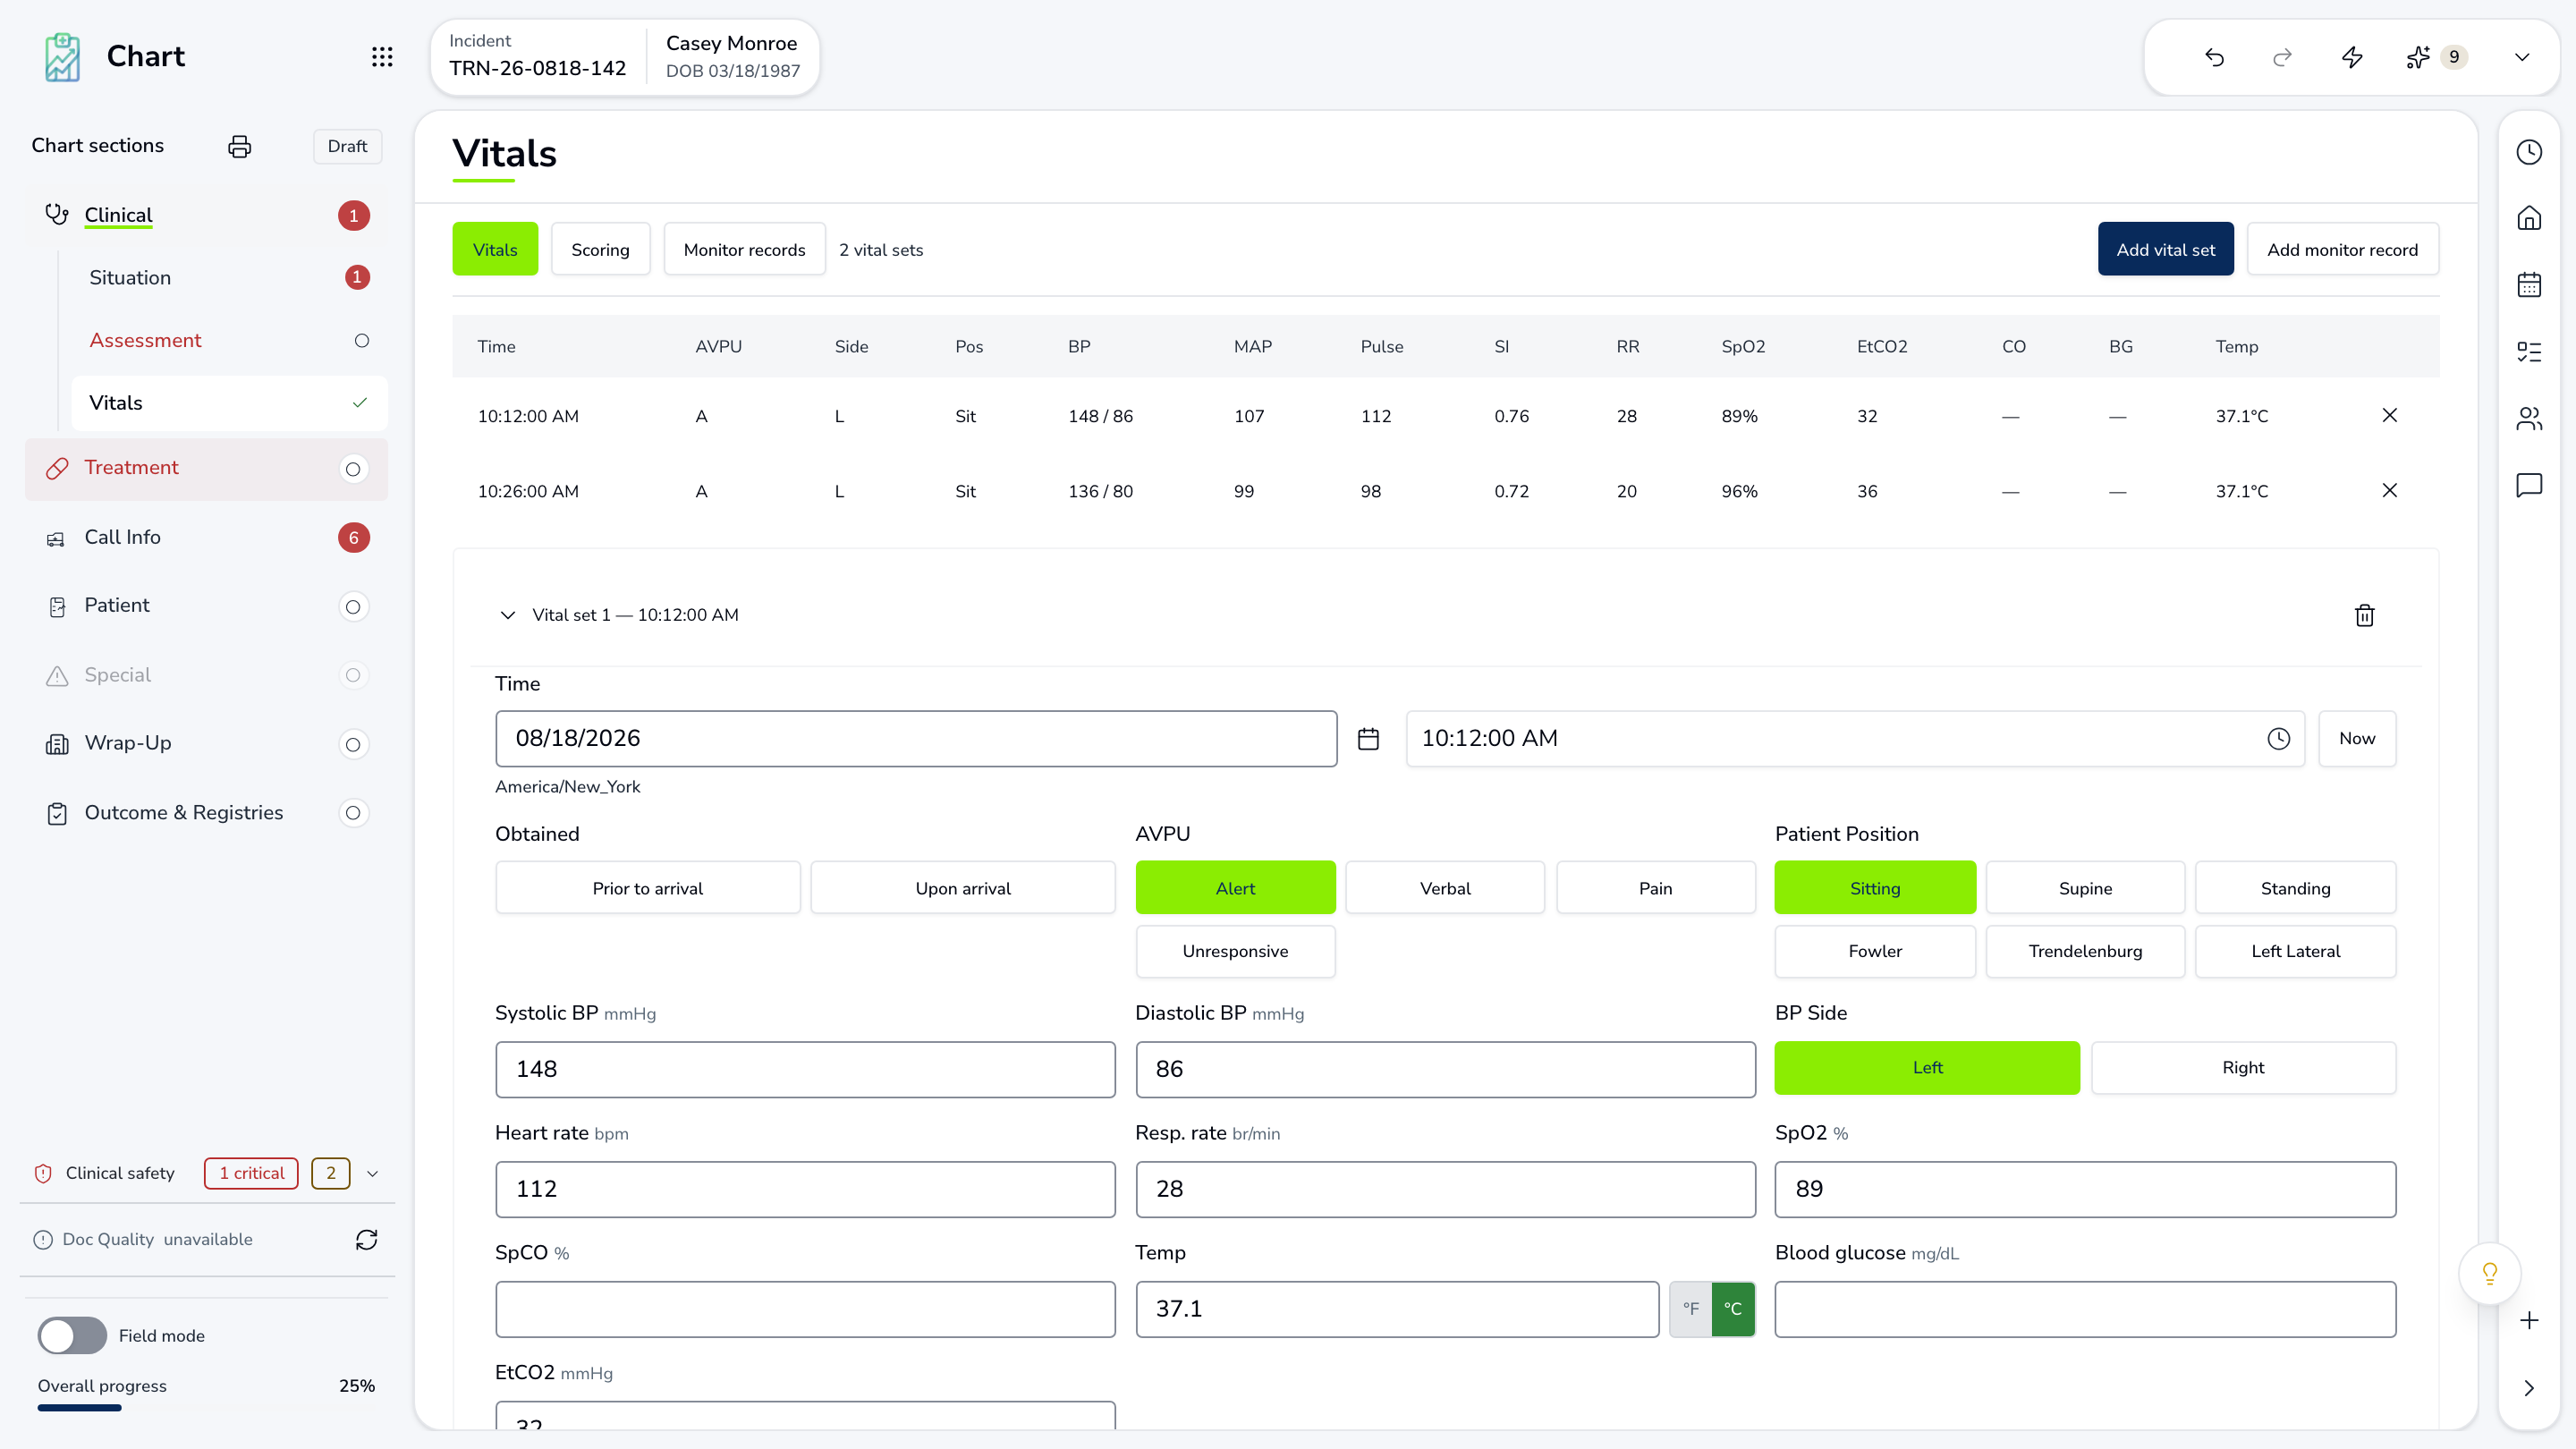Open the checklist icon in right rail

click(x=2528, y=352)
